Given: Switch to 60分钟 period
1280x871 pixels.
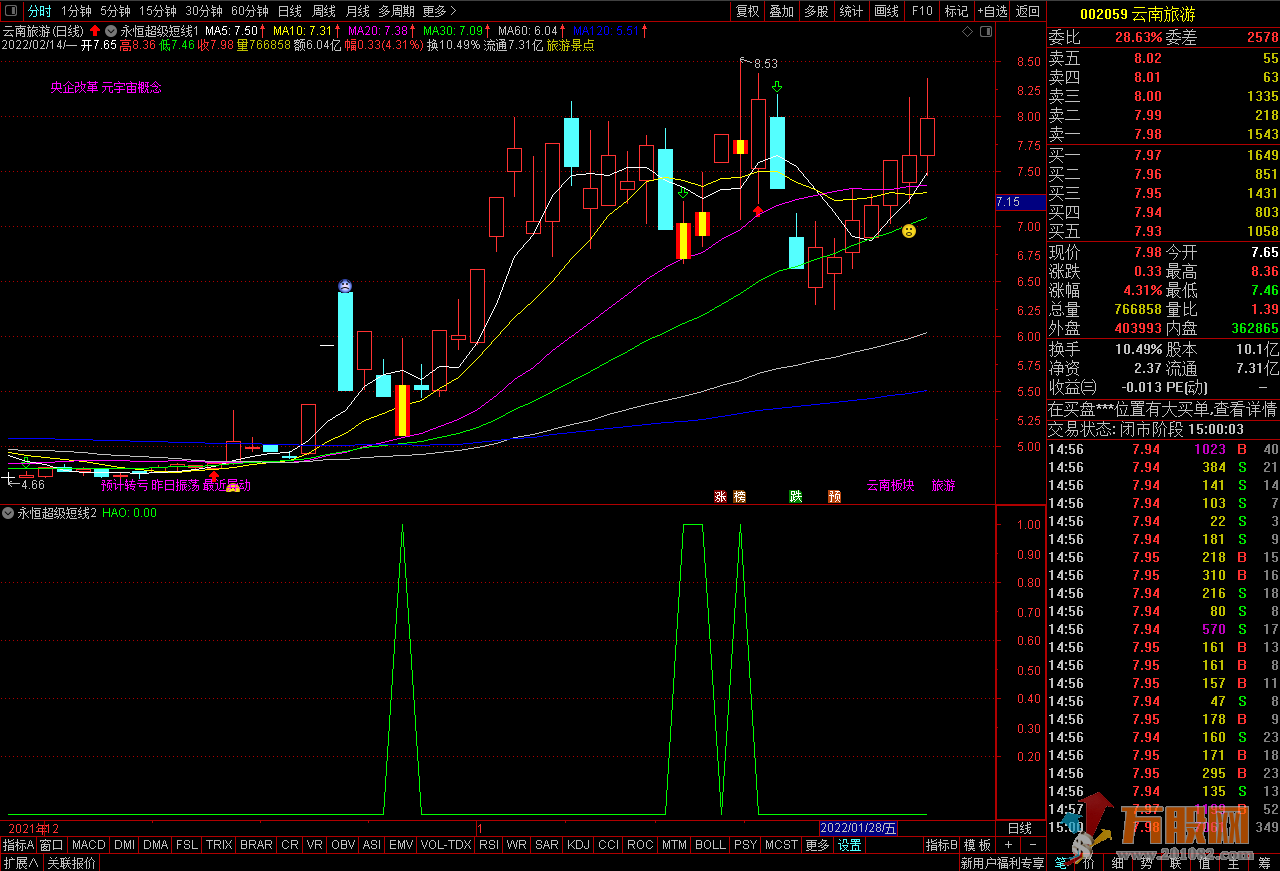Looking at the screenshot, I should [250, 11].
